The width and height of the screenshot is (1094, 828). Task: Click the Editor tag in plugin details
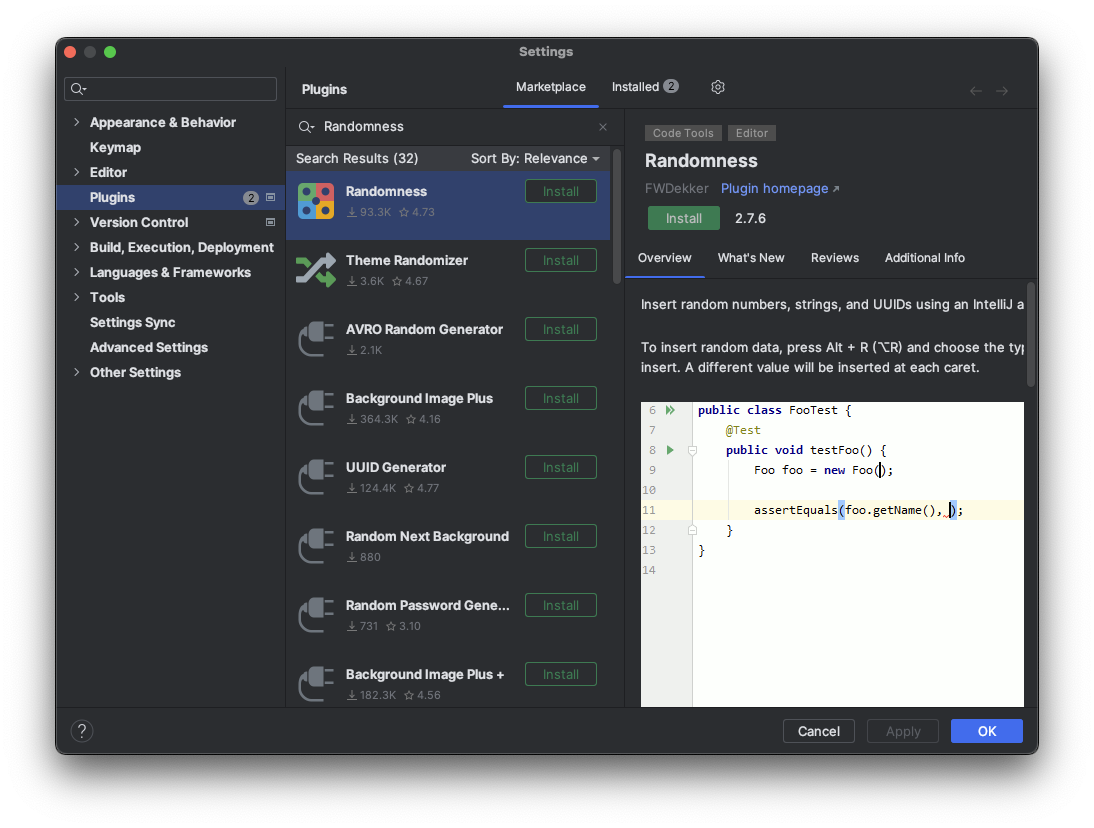pyautogui.click(x=751, y=133)
